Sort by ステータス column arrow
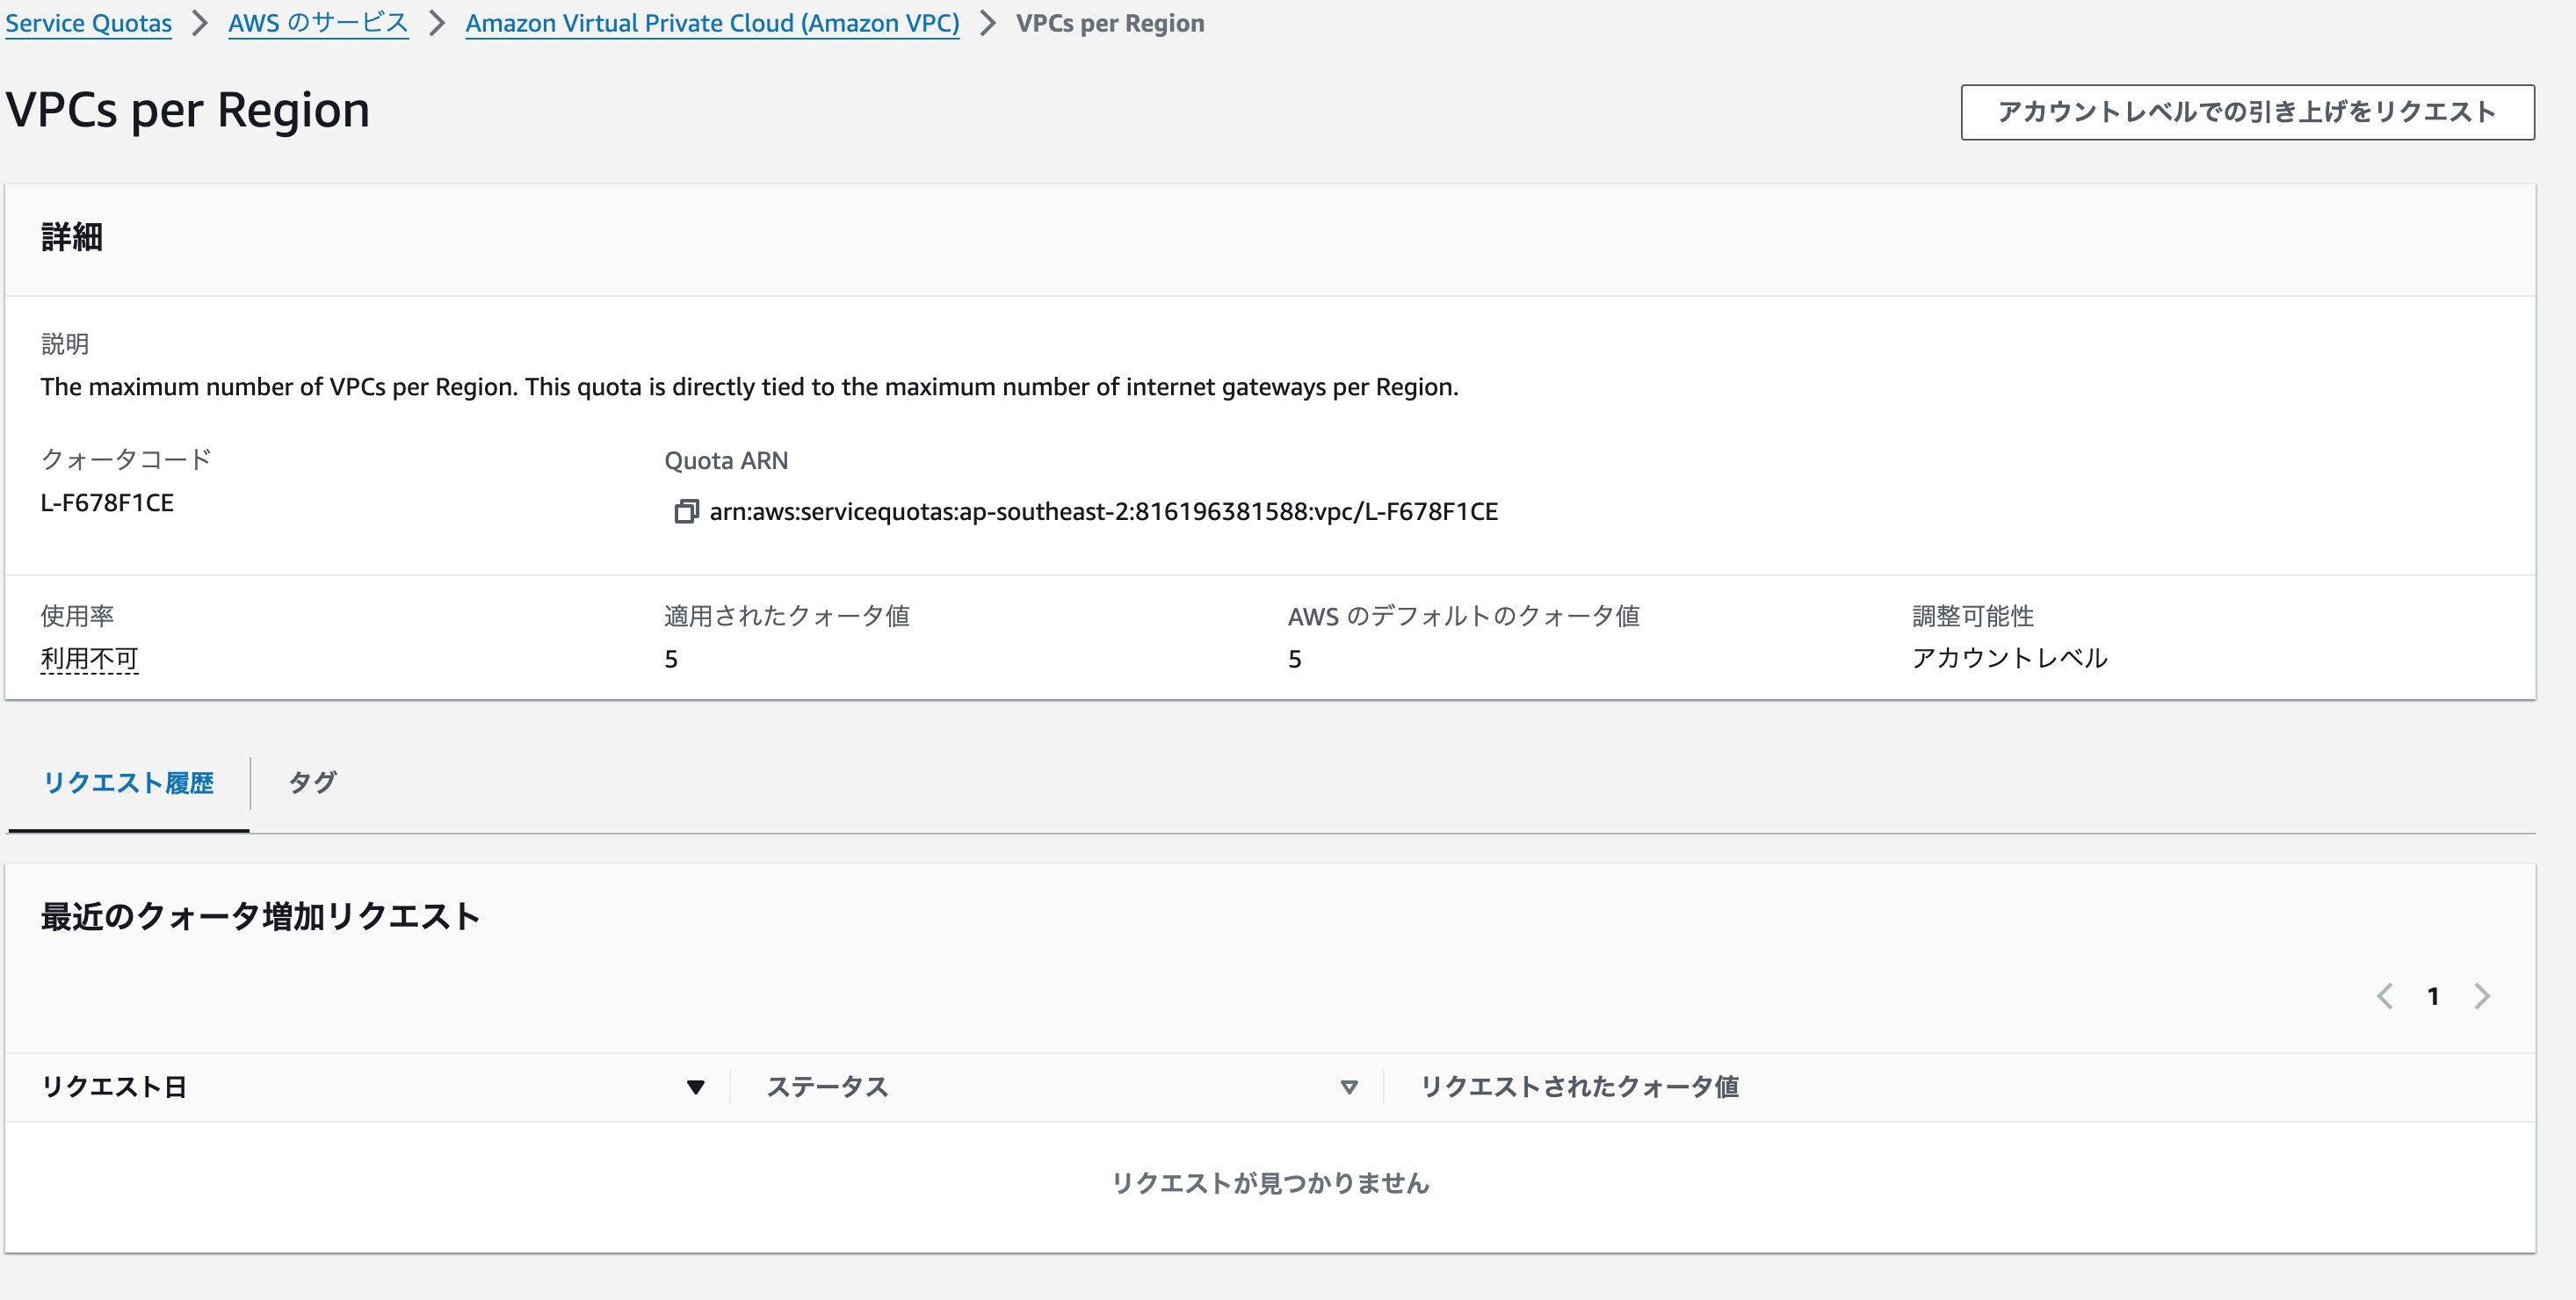Screen dimensions: 2576x1300 click(1348, 1087)
